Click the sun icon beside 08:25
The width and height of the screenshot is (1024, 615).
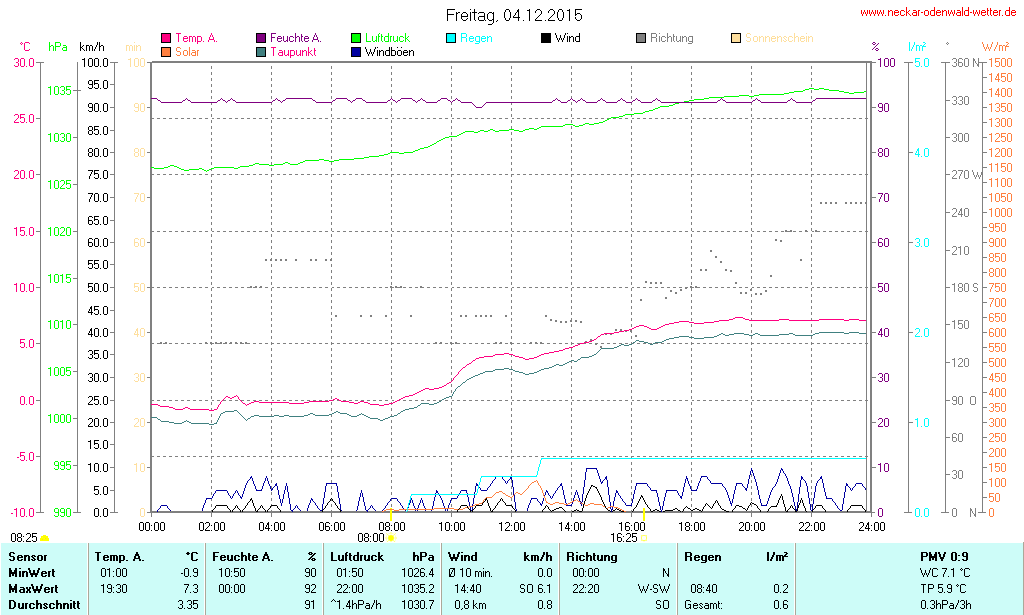[44, 538]
